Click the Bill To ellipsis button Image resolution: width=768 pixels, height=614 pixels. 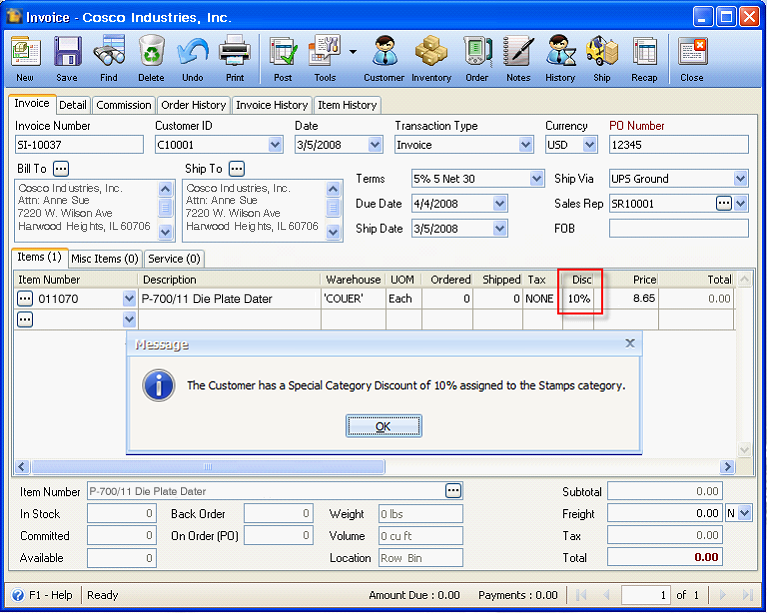click(x=61, y=169)
